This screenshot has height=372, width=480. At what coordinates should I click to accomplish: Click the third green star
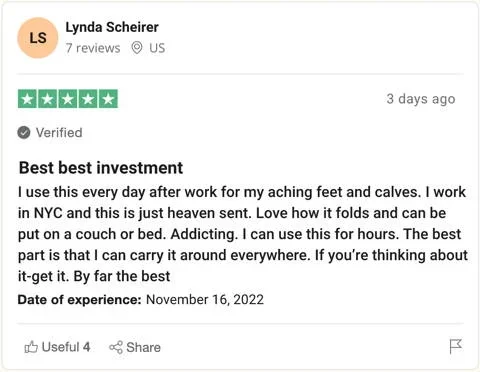68,99
